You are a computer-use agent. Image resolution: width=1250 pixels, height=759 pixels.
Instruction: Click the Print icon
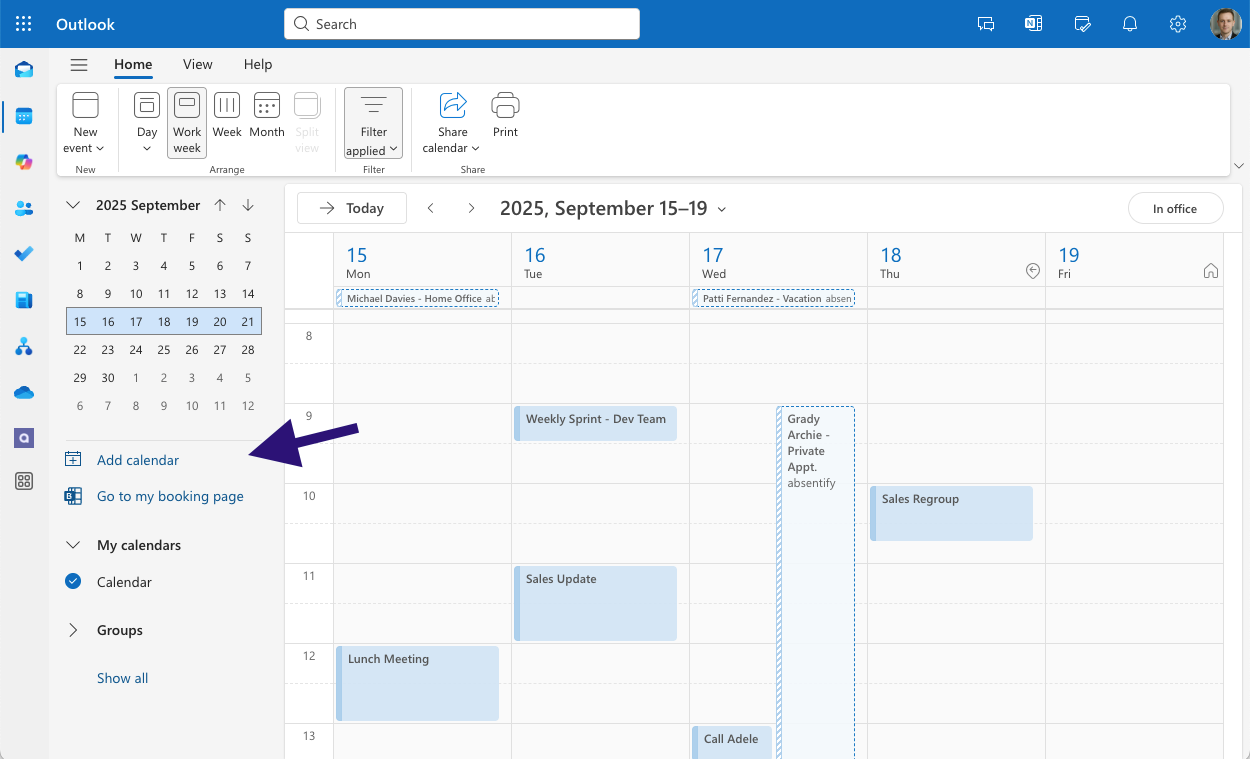(x=505, y=104)
